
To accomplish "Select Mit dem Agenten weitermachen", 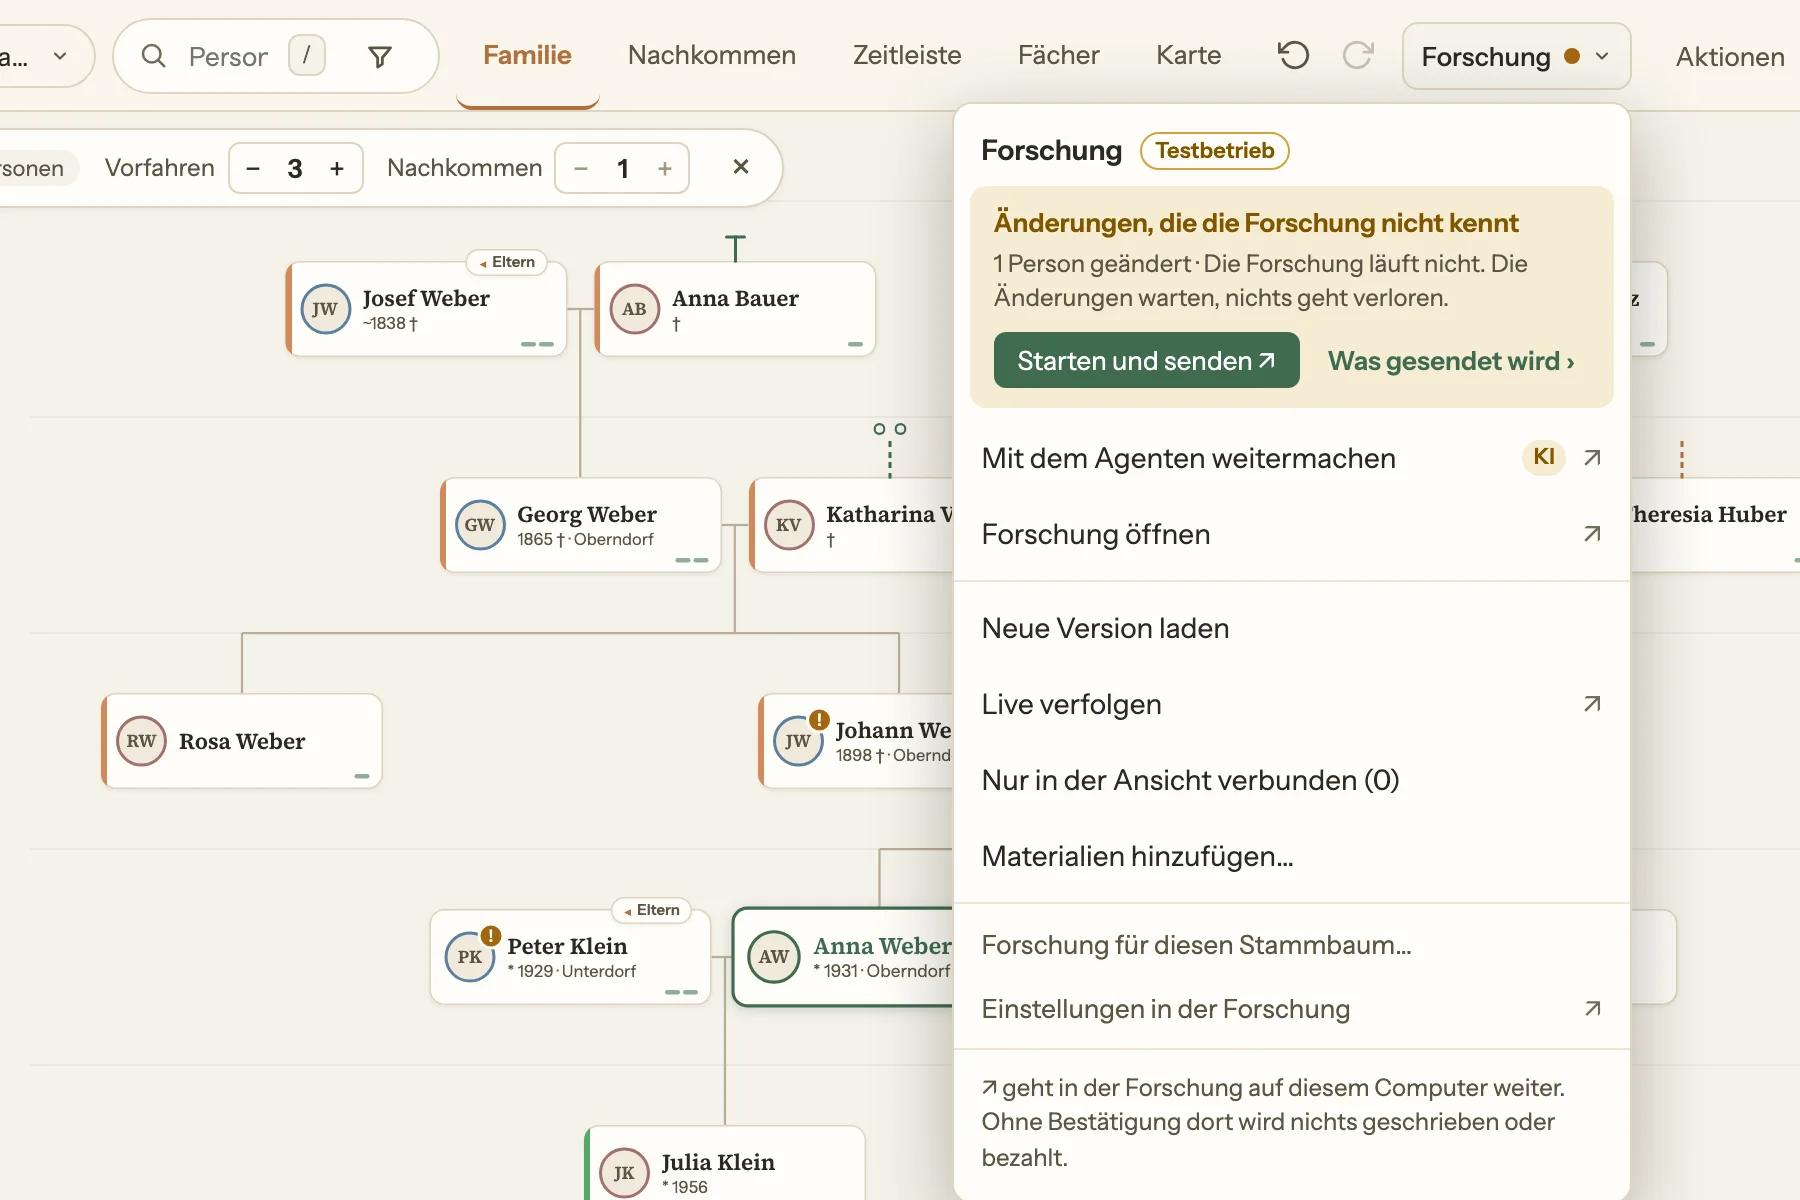I will tap(1292, 458).
